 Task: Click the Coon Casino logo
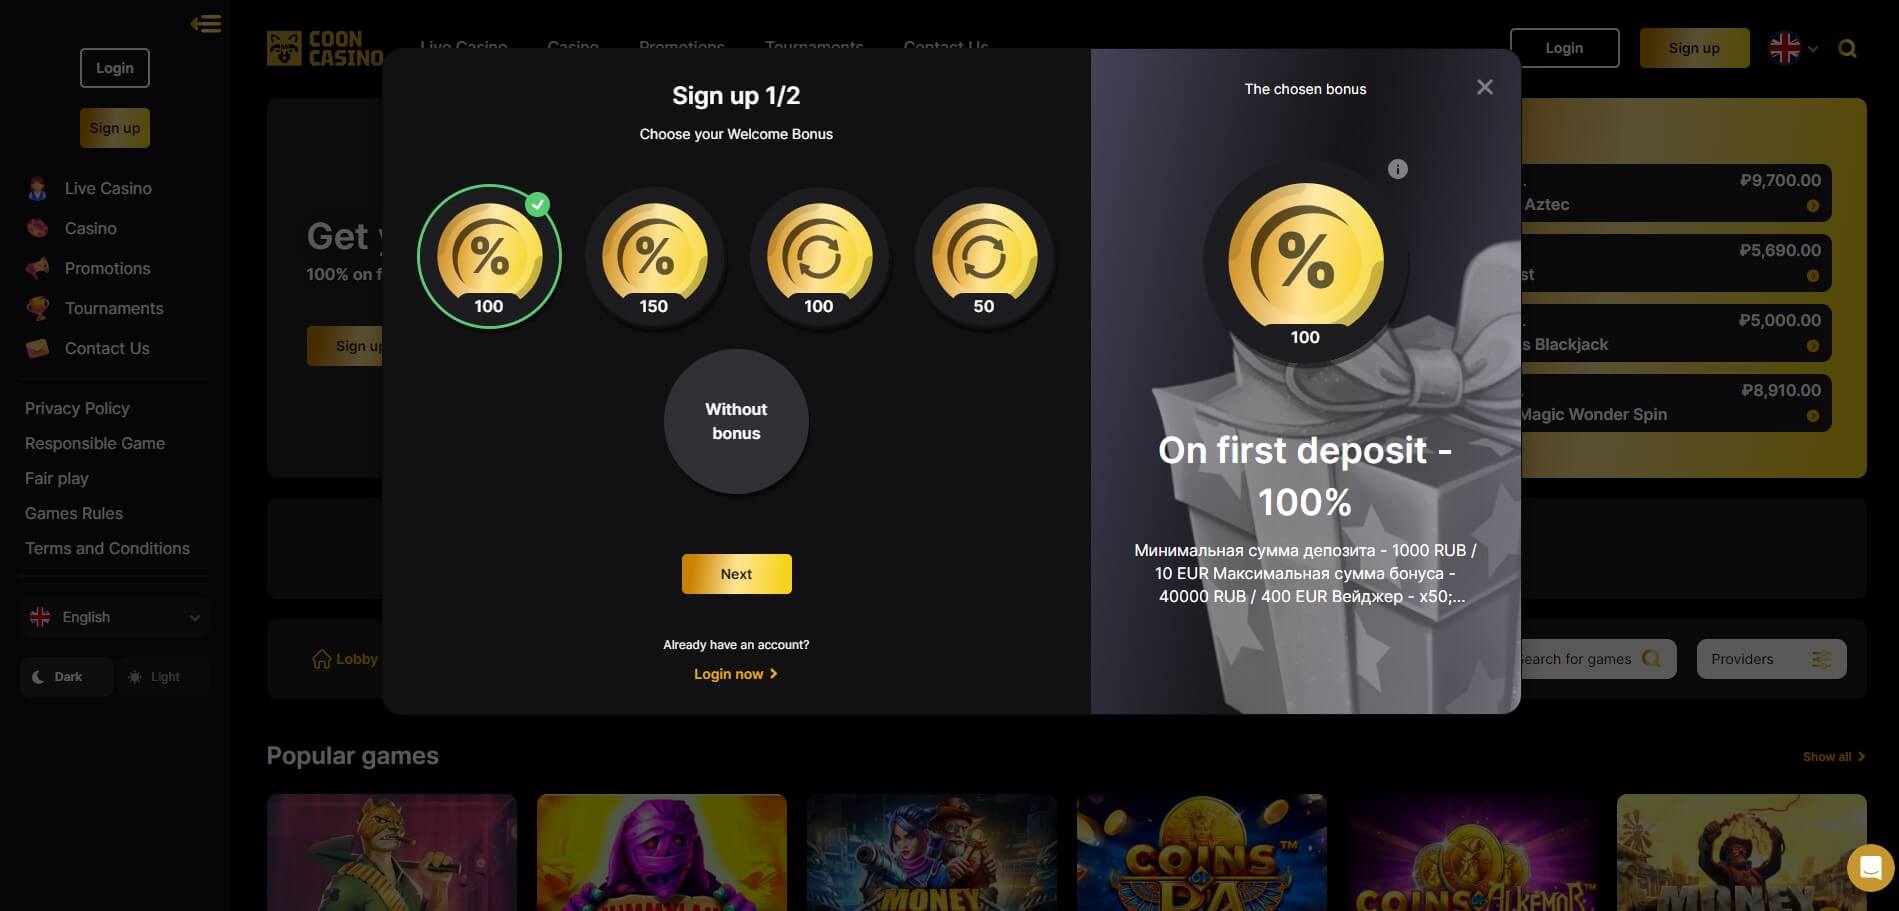(326, 48)
